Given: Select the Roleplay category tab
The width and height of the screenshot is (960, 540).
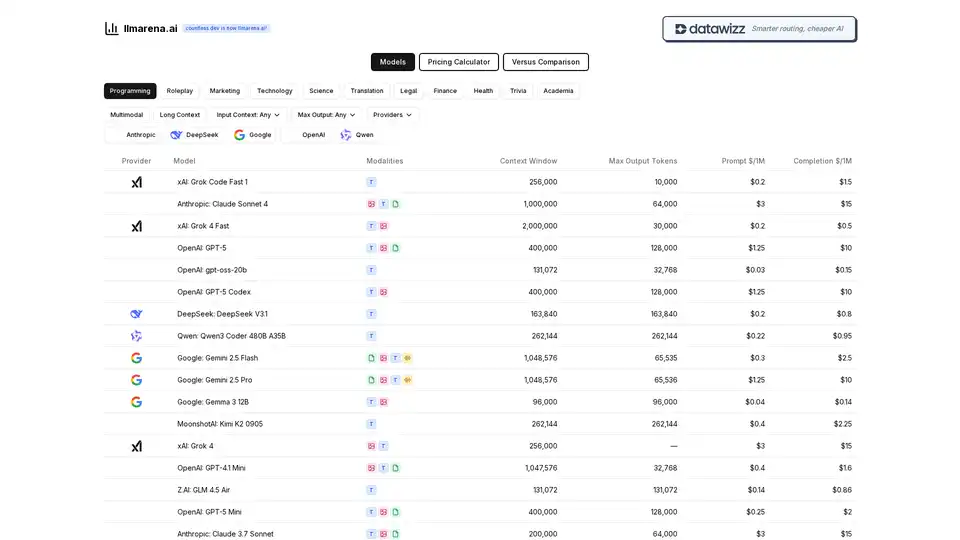Looking at the screenshot, I should point(180,91).
